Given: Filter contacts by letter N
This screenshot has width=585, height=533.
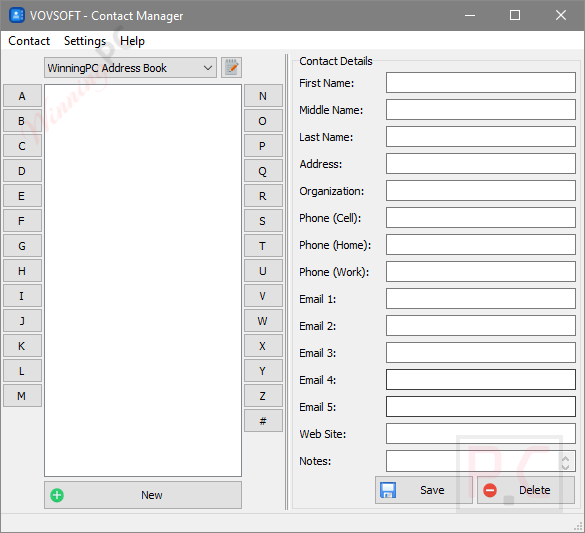Looking at the screenshot, I should (x=263, y=96).
